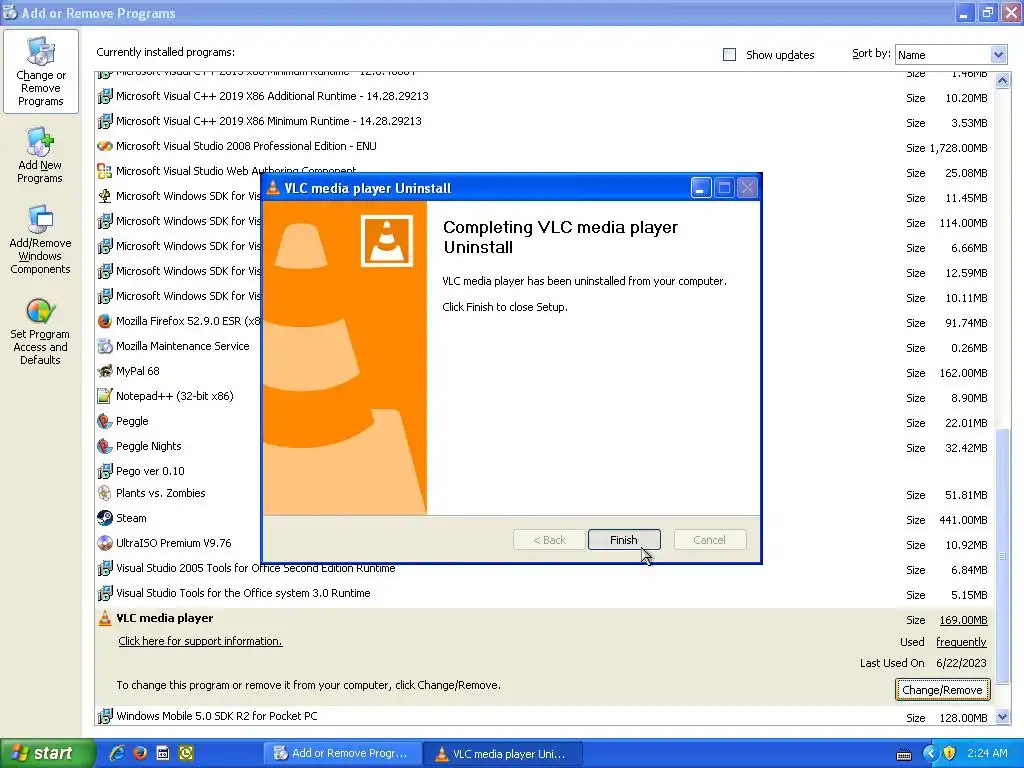Open 'Click here for support information' link
The width and height of the screenshot is (1024, 768).
(x=200, y=641)
